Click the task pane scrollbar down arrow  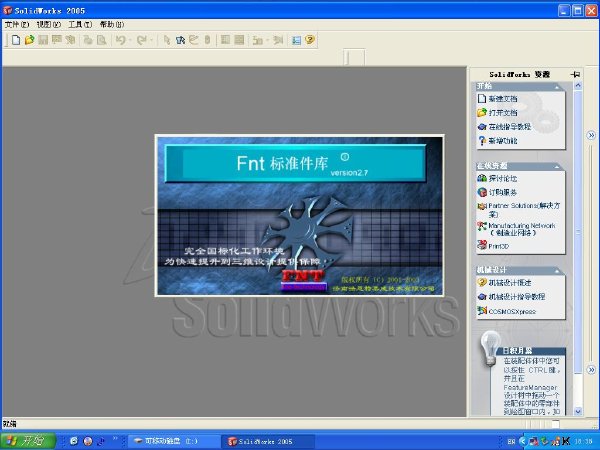[578, 411]
